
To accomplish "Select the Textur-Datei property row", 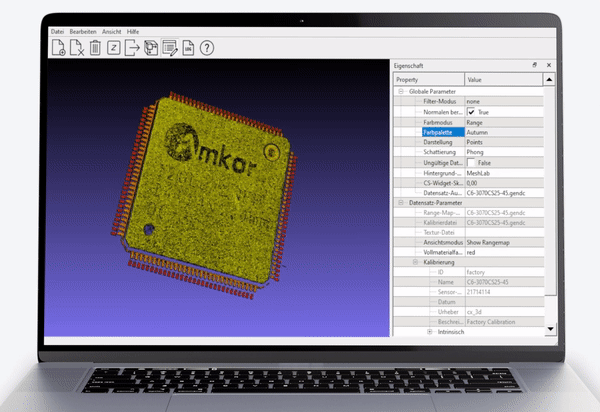I will click(469, 233).
